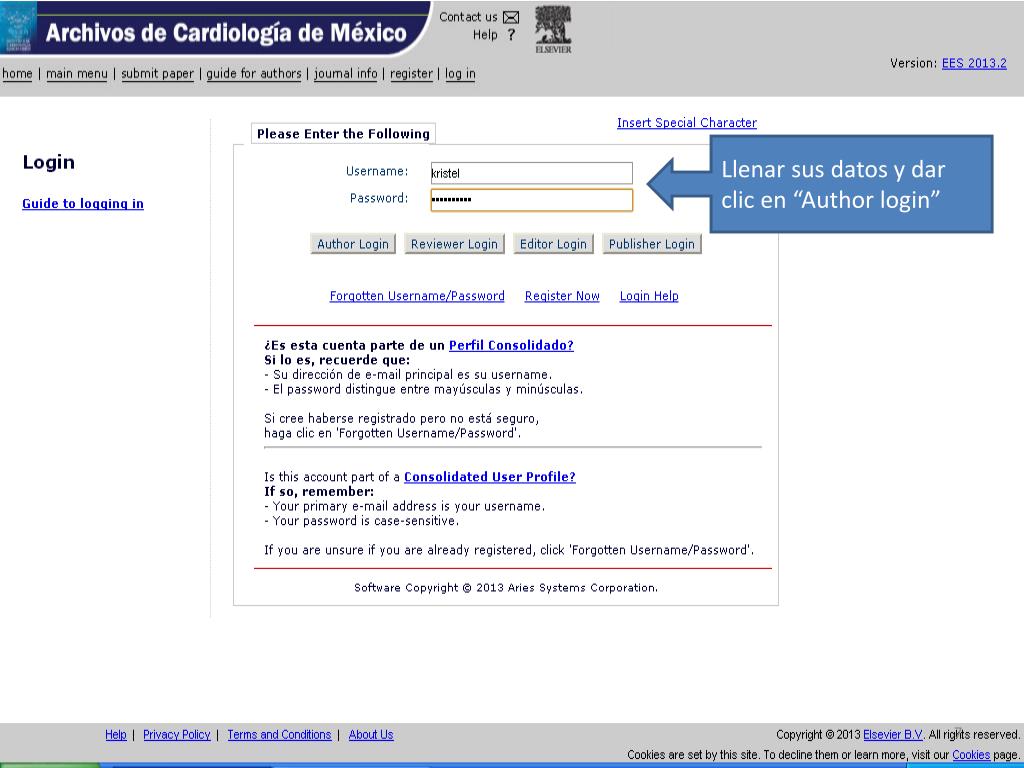Click the Username input field
This screenshot has width=1024, height=768.
532,173
